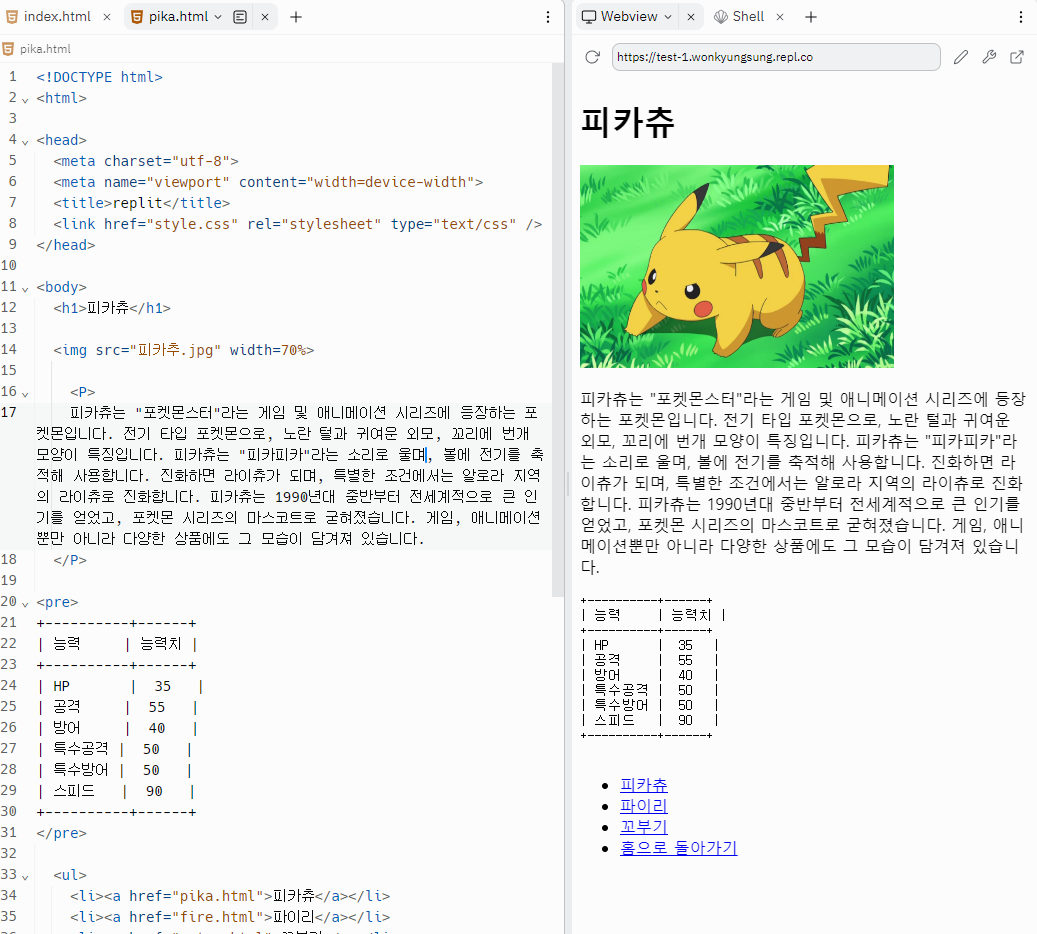Click the fire.html href code line
The width and height of the screenshot is (1037, 934).
(x=230, y=917)
